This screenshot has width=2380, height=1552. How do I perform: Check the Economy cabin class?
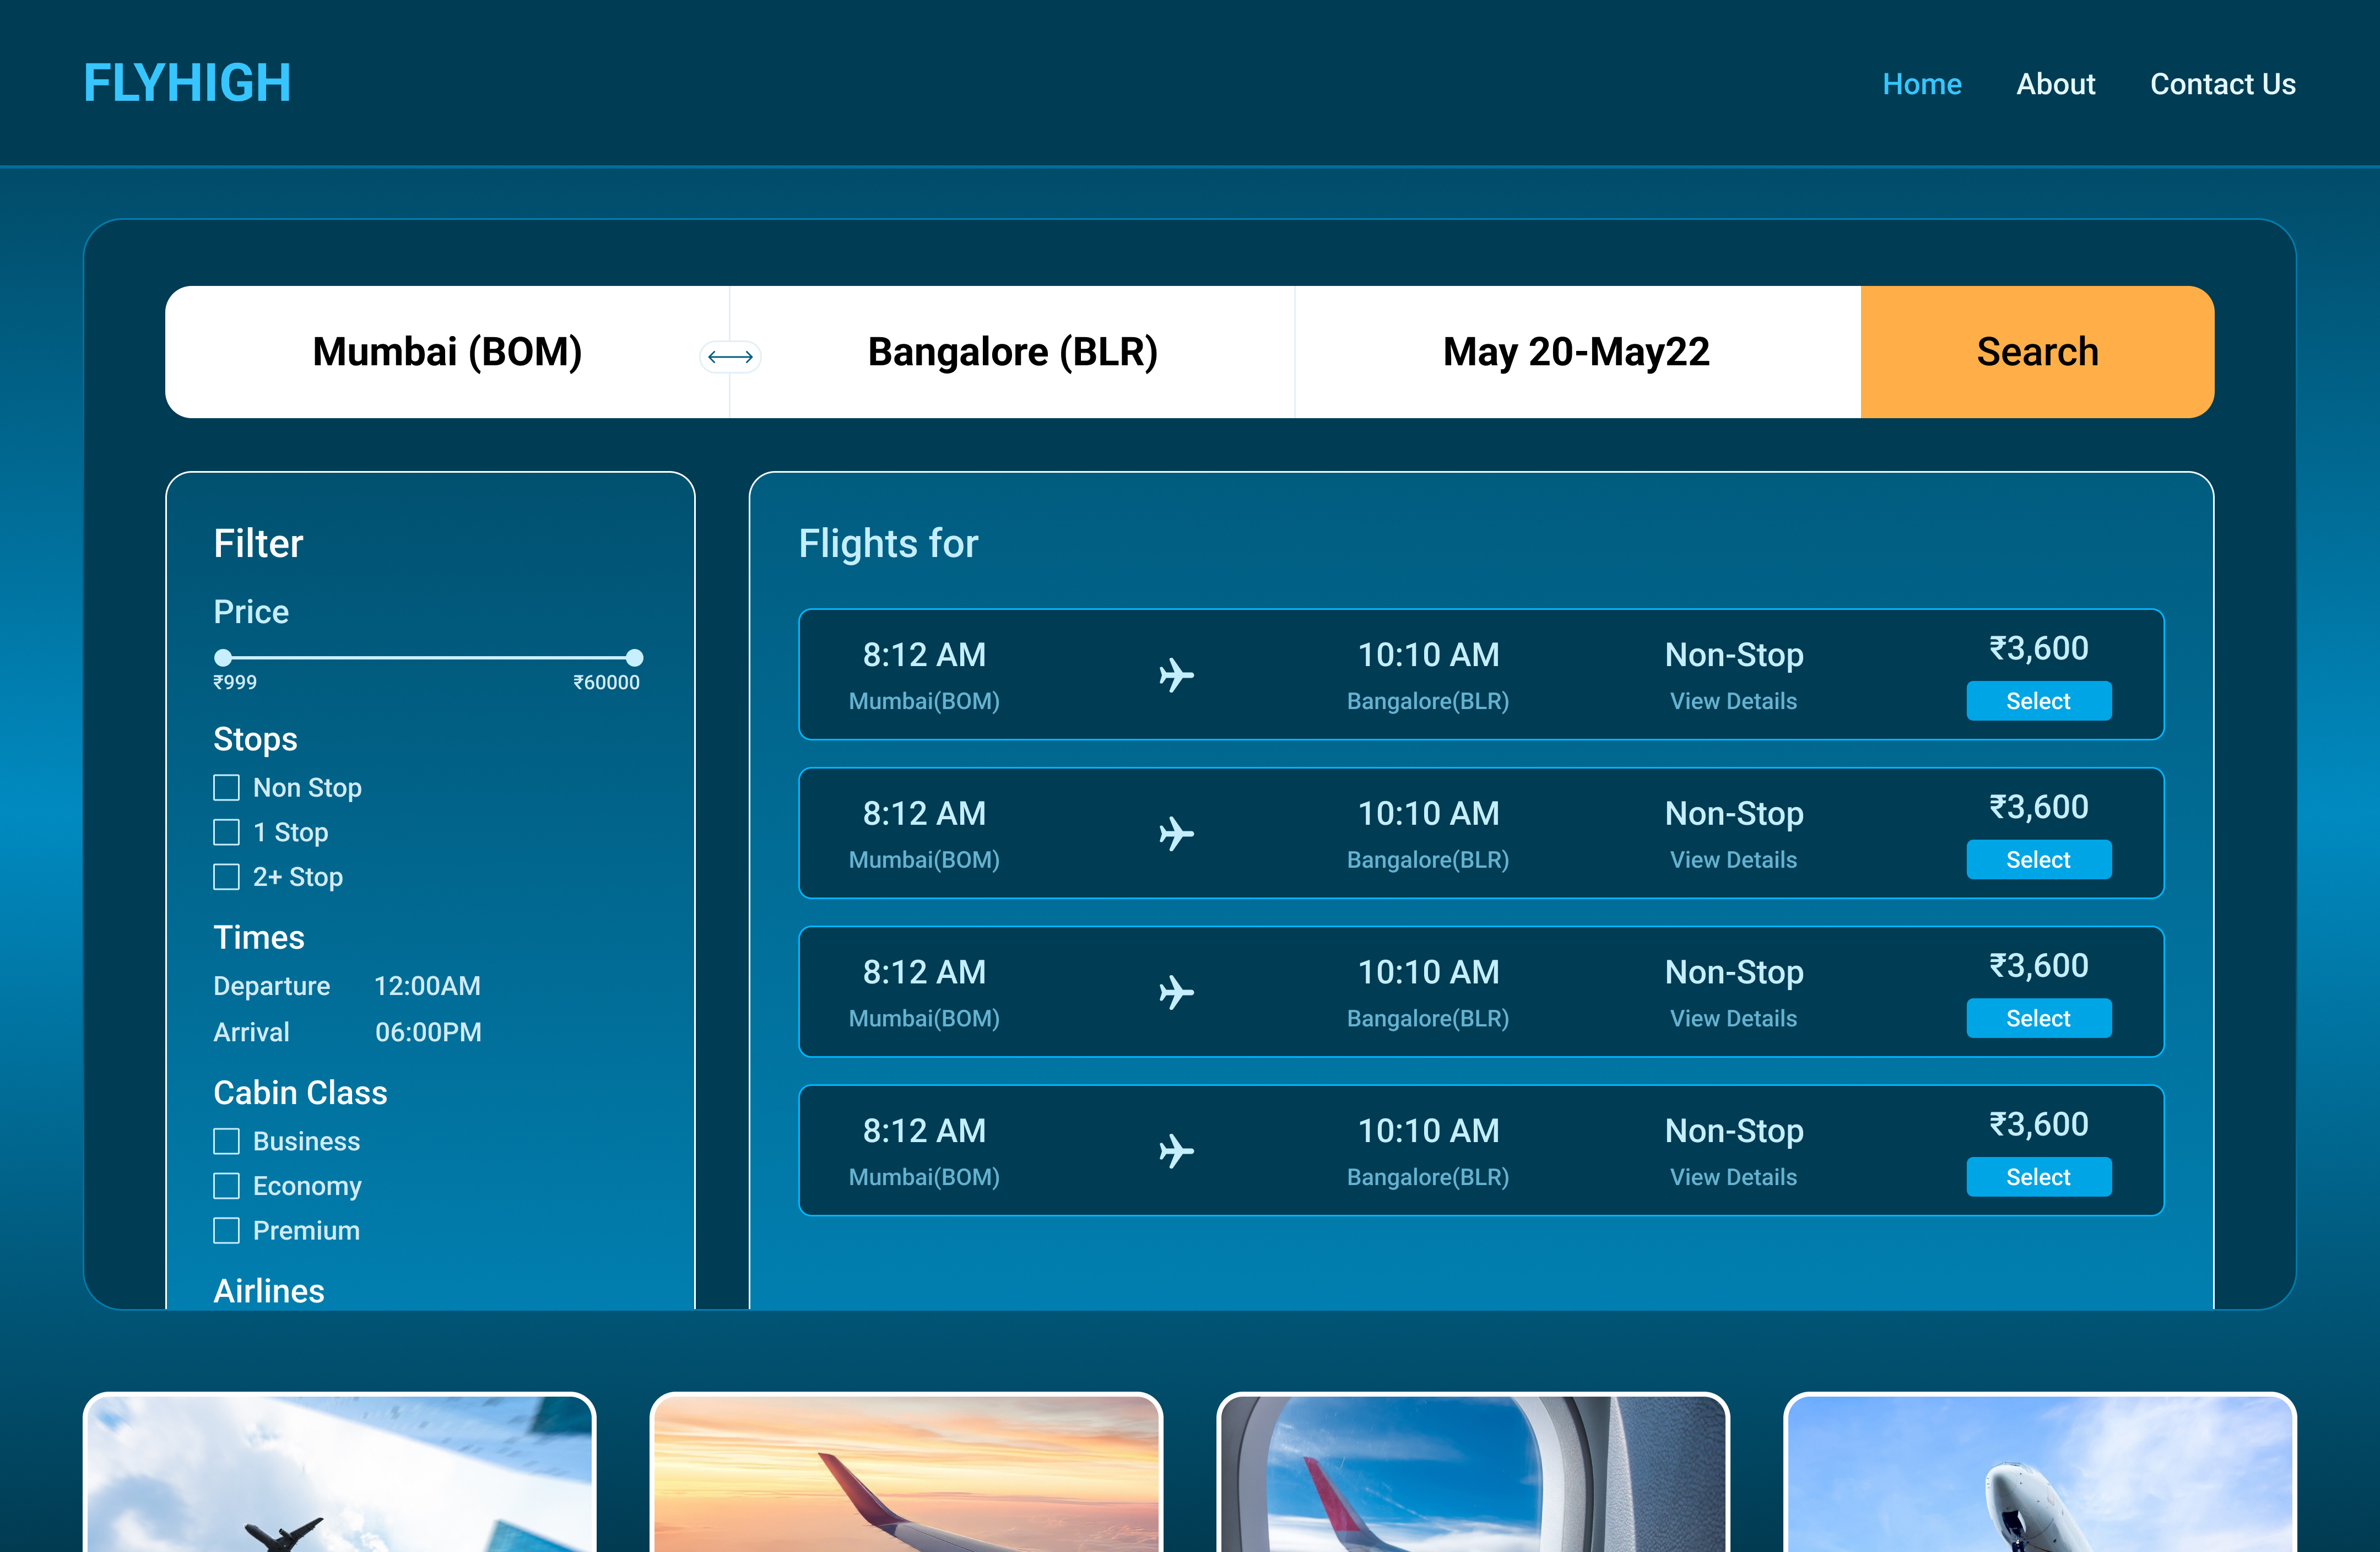click(227, 1186)
